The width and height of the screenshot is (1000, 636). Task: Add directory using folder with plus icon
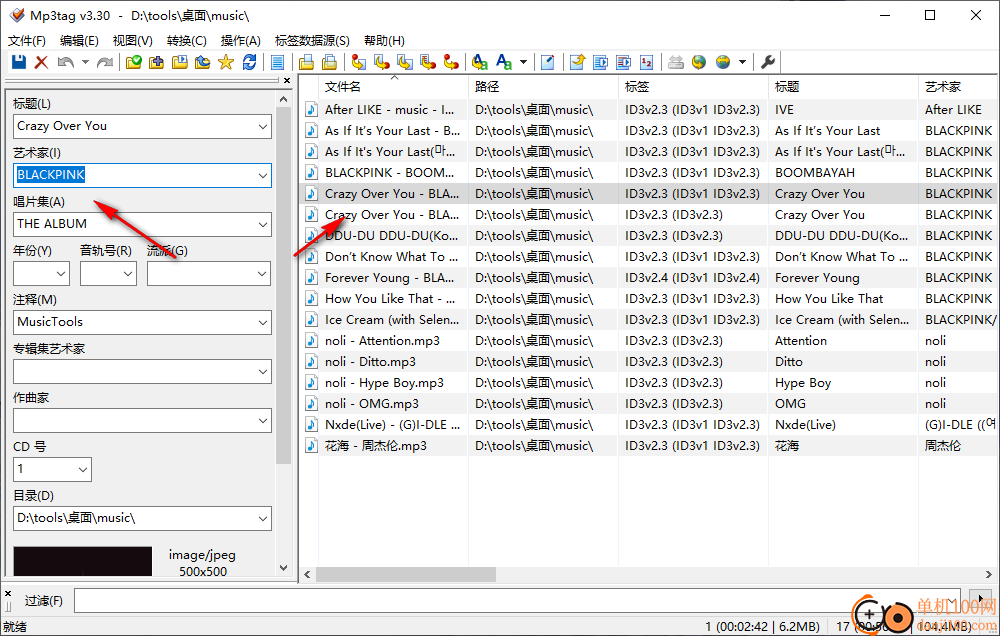[x=156, y=62]
